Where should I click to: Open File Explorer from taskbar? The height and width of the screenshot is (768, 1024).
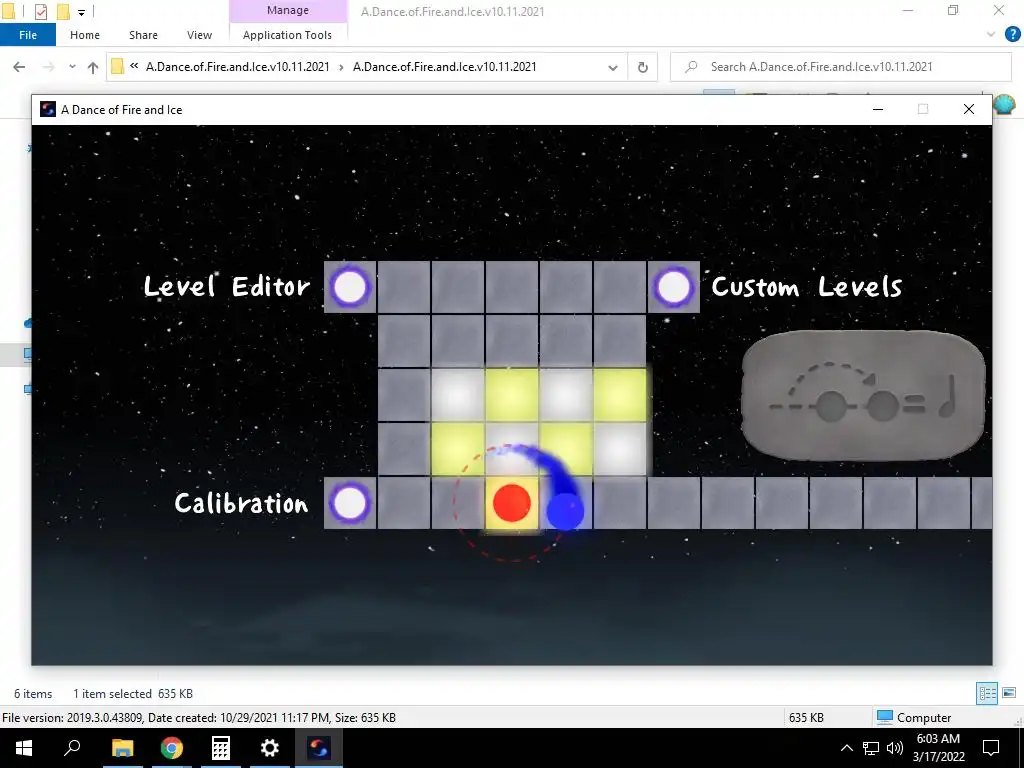[122, 748]
